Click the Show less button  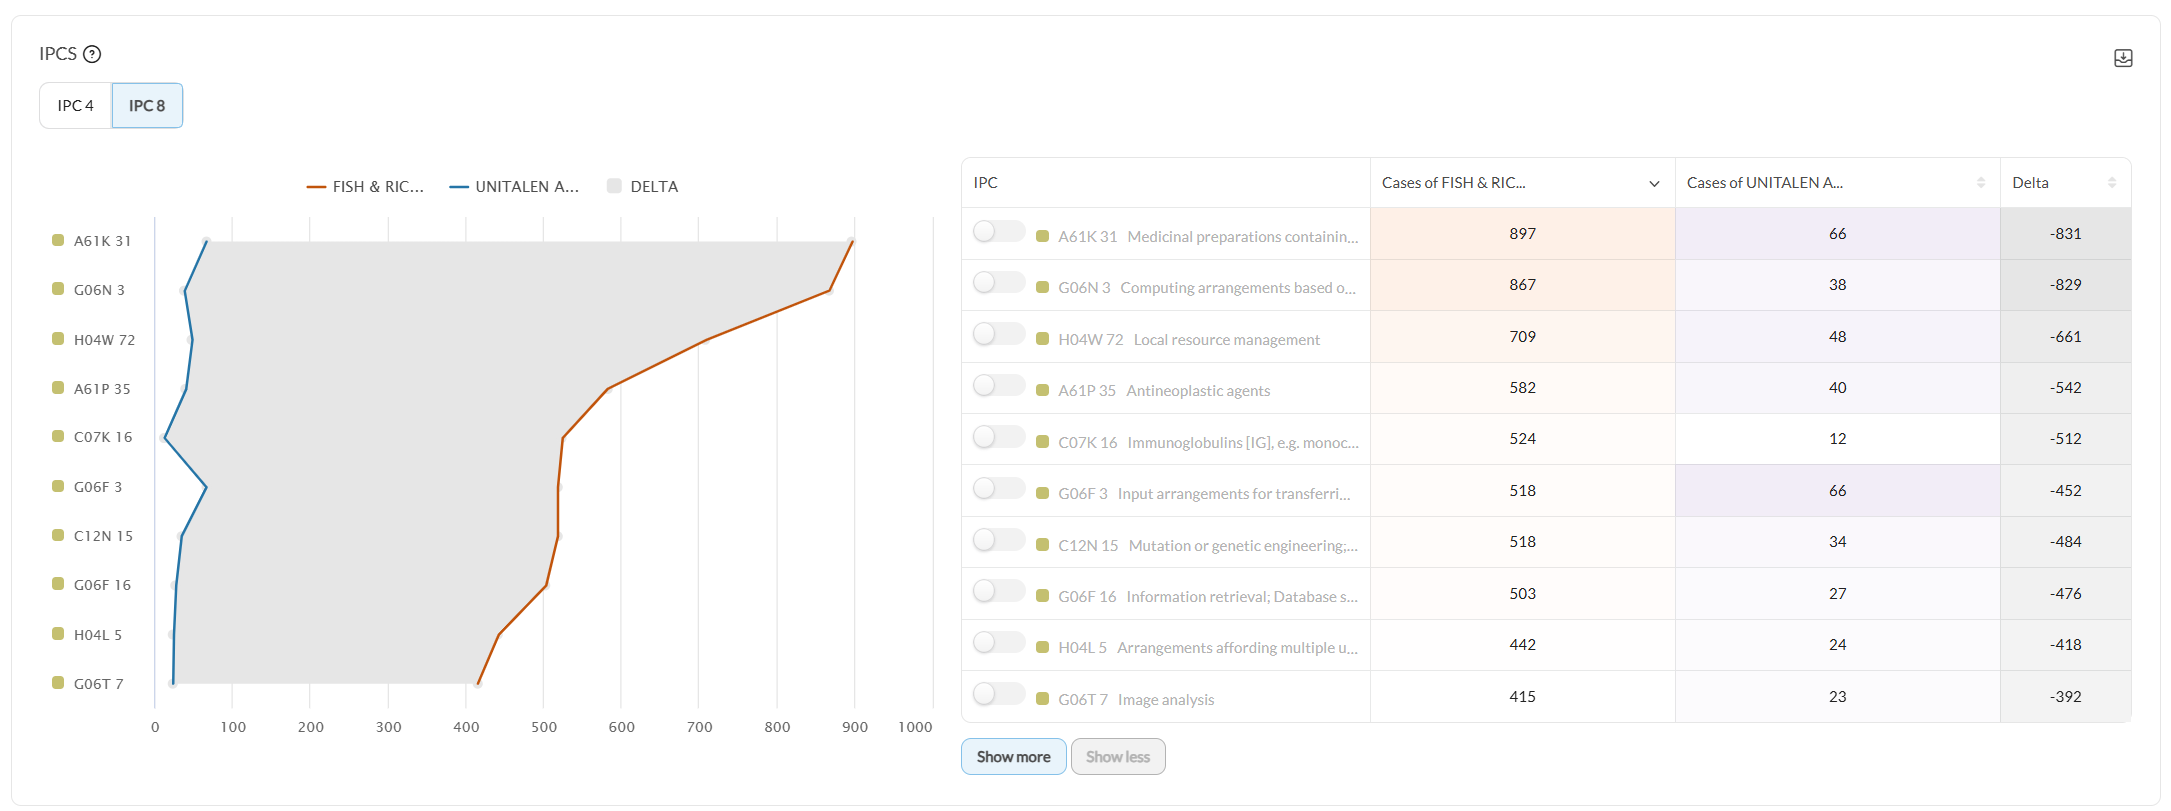pyautogui.click(x=1118, y=757)
